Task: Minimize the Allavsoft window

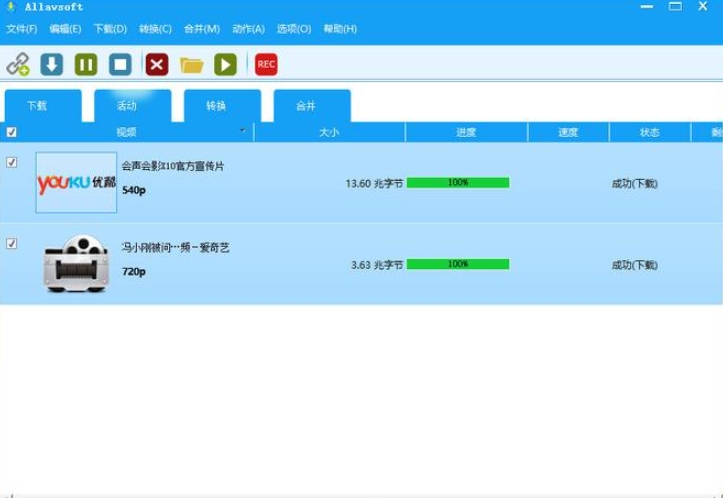Action: [x=647, y=6]
